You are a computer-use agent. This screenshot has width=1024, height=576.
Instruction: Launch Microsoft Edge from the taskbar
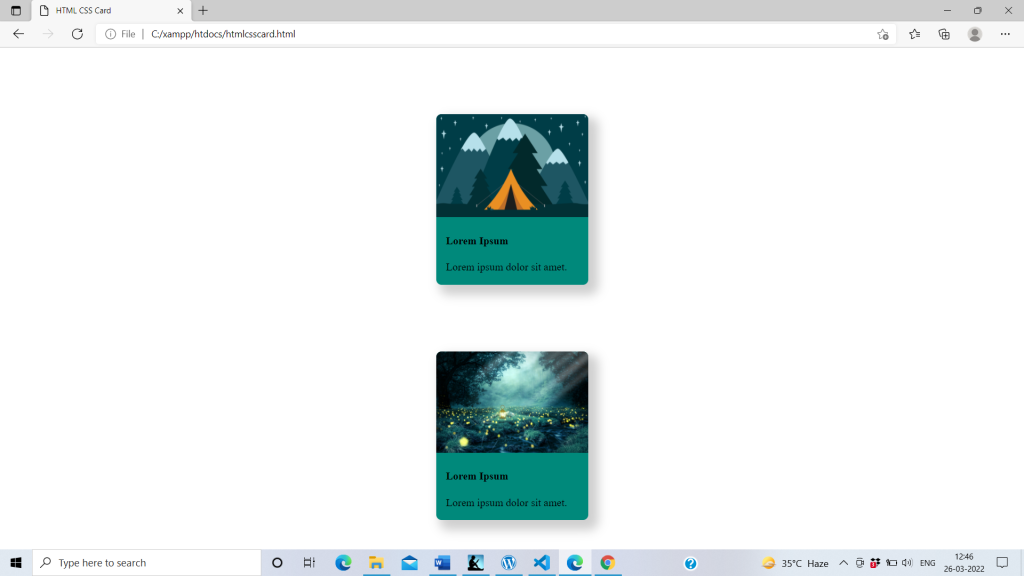(343, 562)
